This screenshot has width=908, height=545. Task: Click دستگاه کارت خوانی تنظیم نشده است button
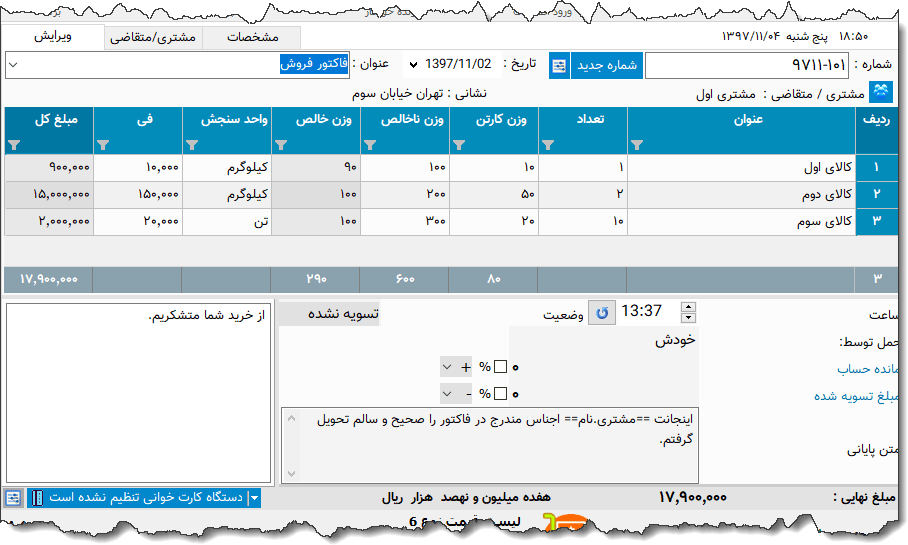click(144, 498)
